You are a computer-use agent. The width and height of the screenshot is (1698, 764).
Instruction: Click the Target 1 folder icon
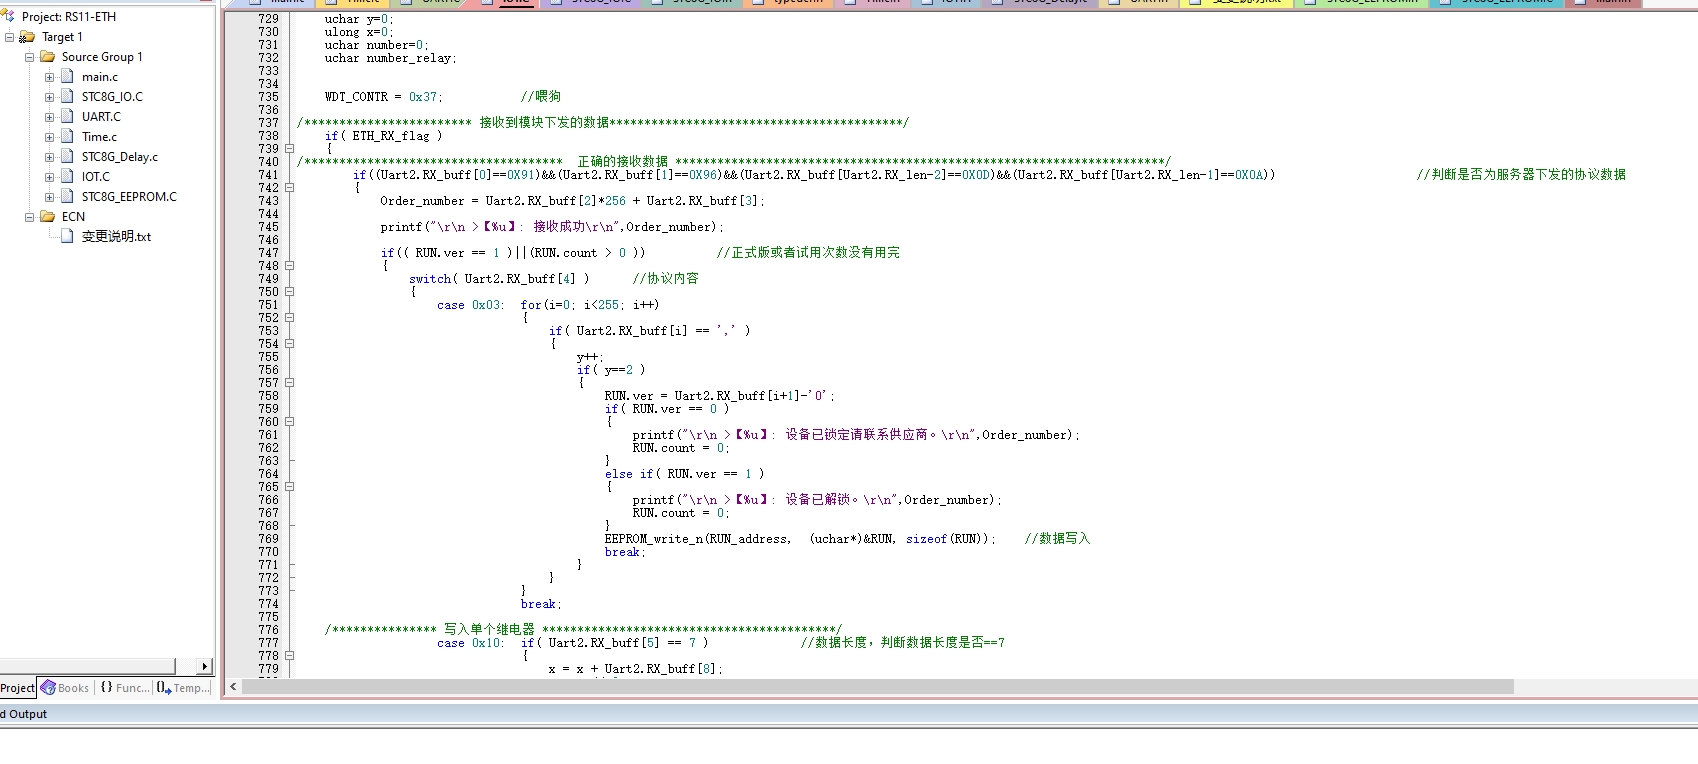tap(27, 37)
